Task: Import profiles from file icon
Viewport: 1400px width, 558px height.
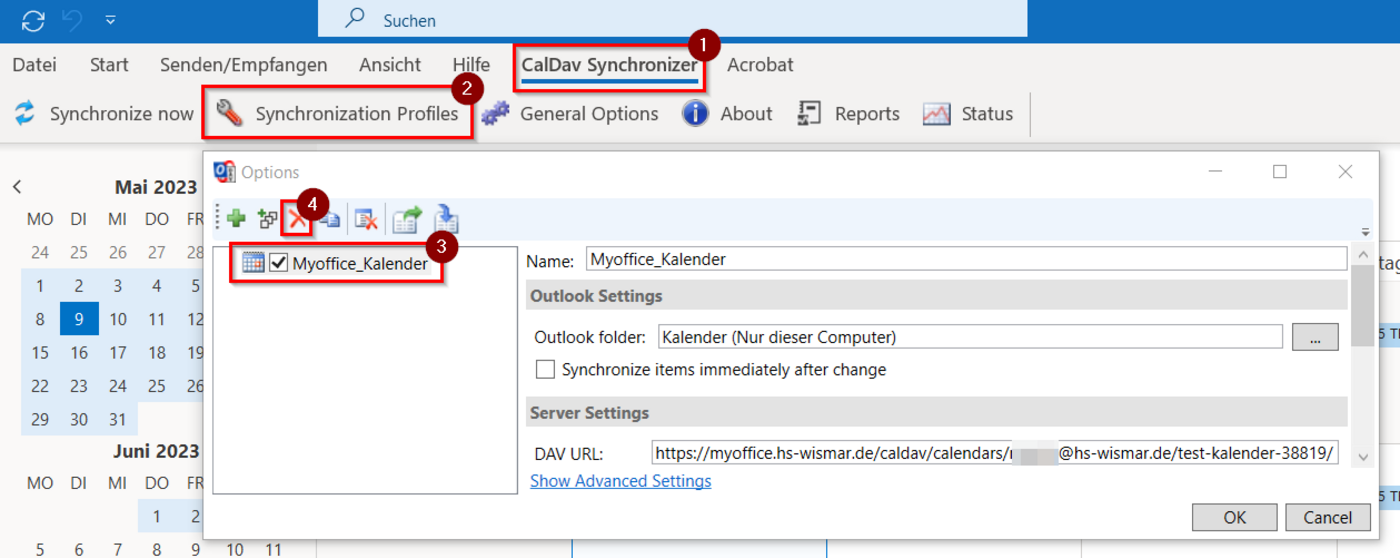Action: pyautogui.click(x=446, y=218)
